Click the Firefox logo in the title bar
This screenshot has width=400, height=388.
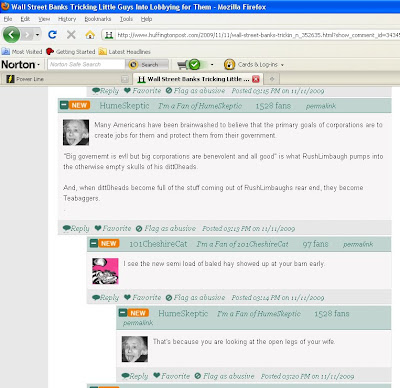[x=5, y=6]
